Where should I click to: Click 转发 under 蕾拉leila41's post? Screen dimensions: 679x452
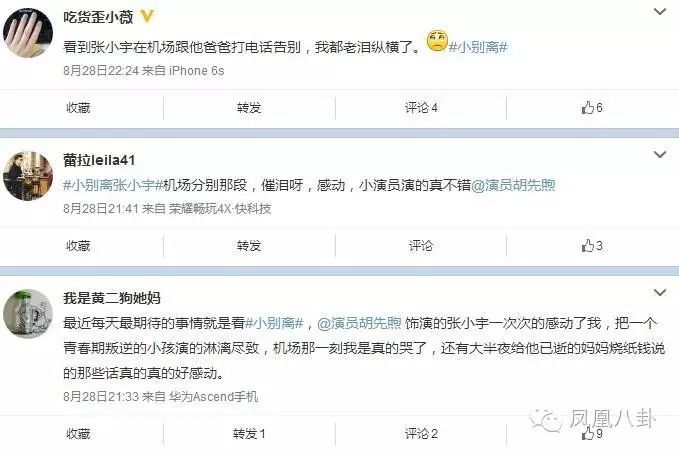[x=249, y=245]
